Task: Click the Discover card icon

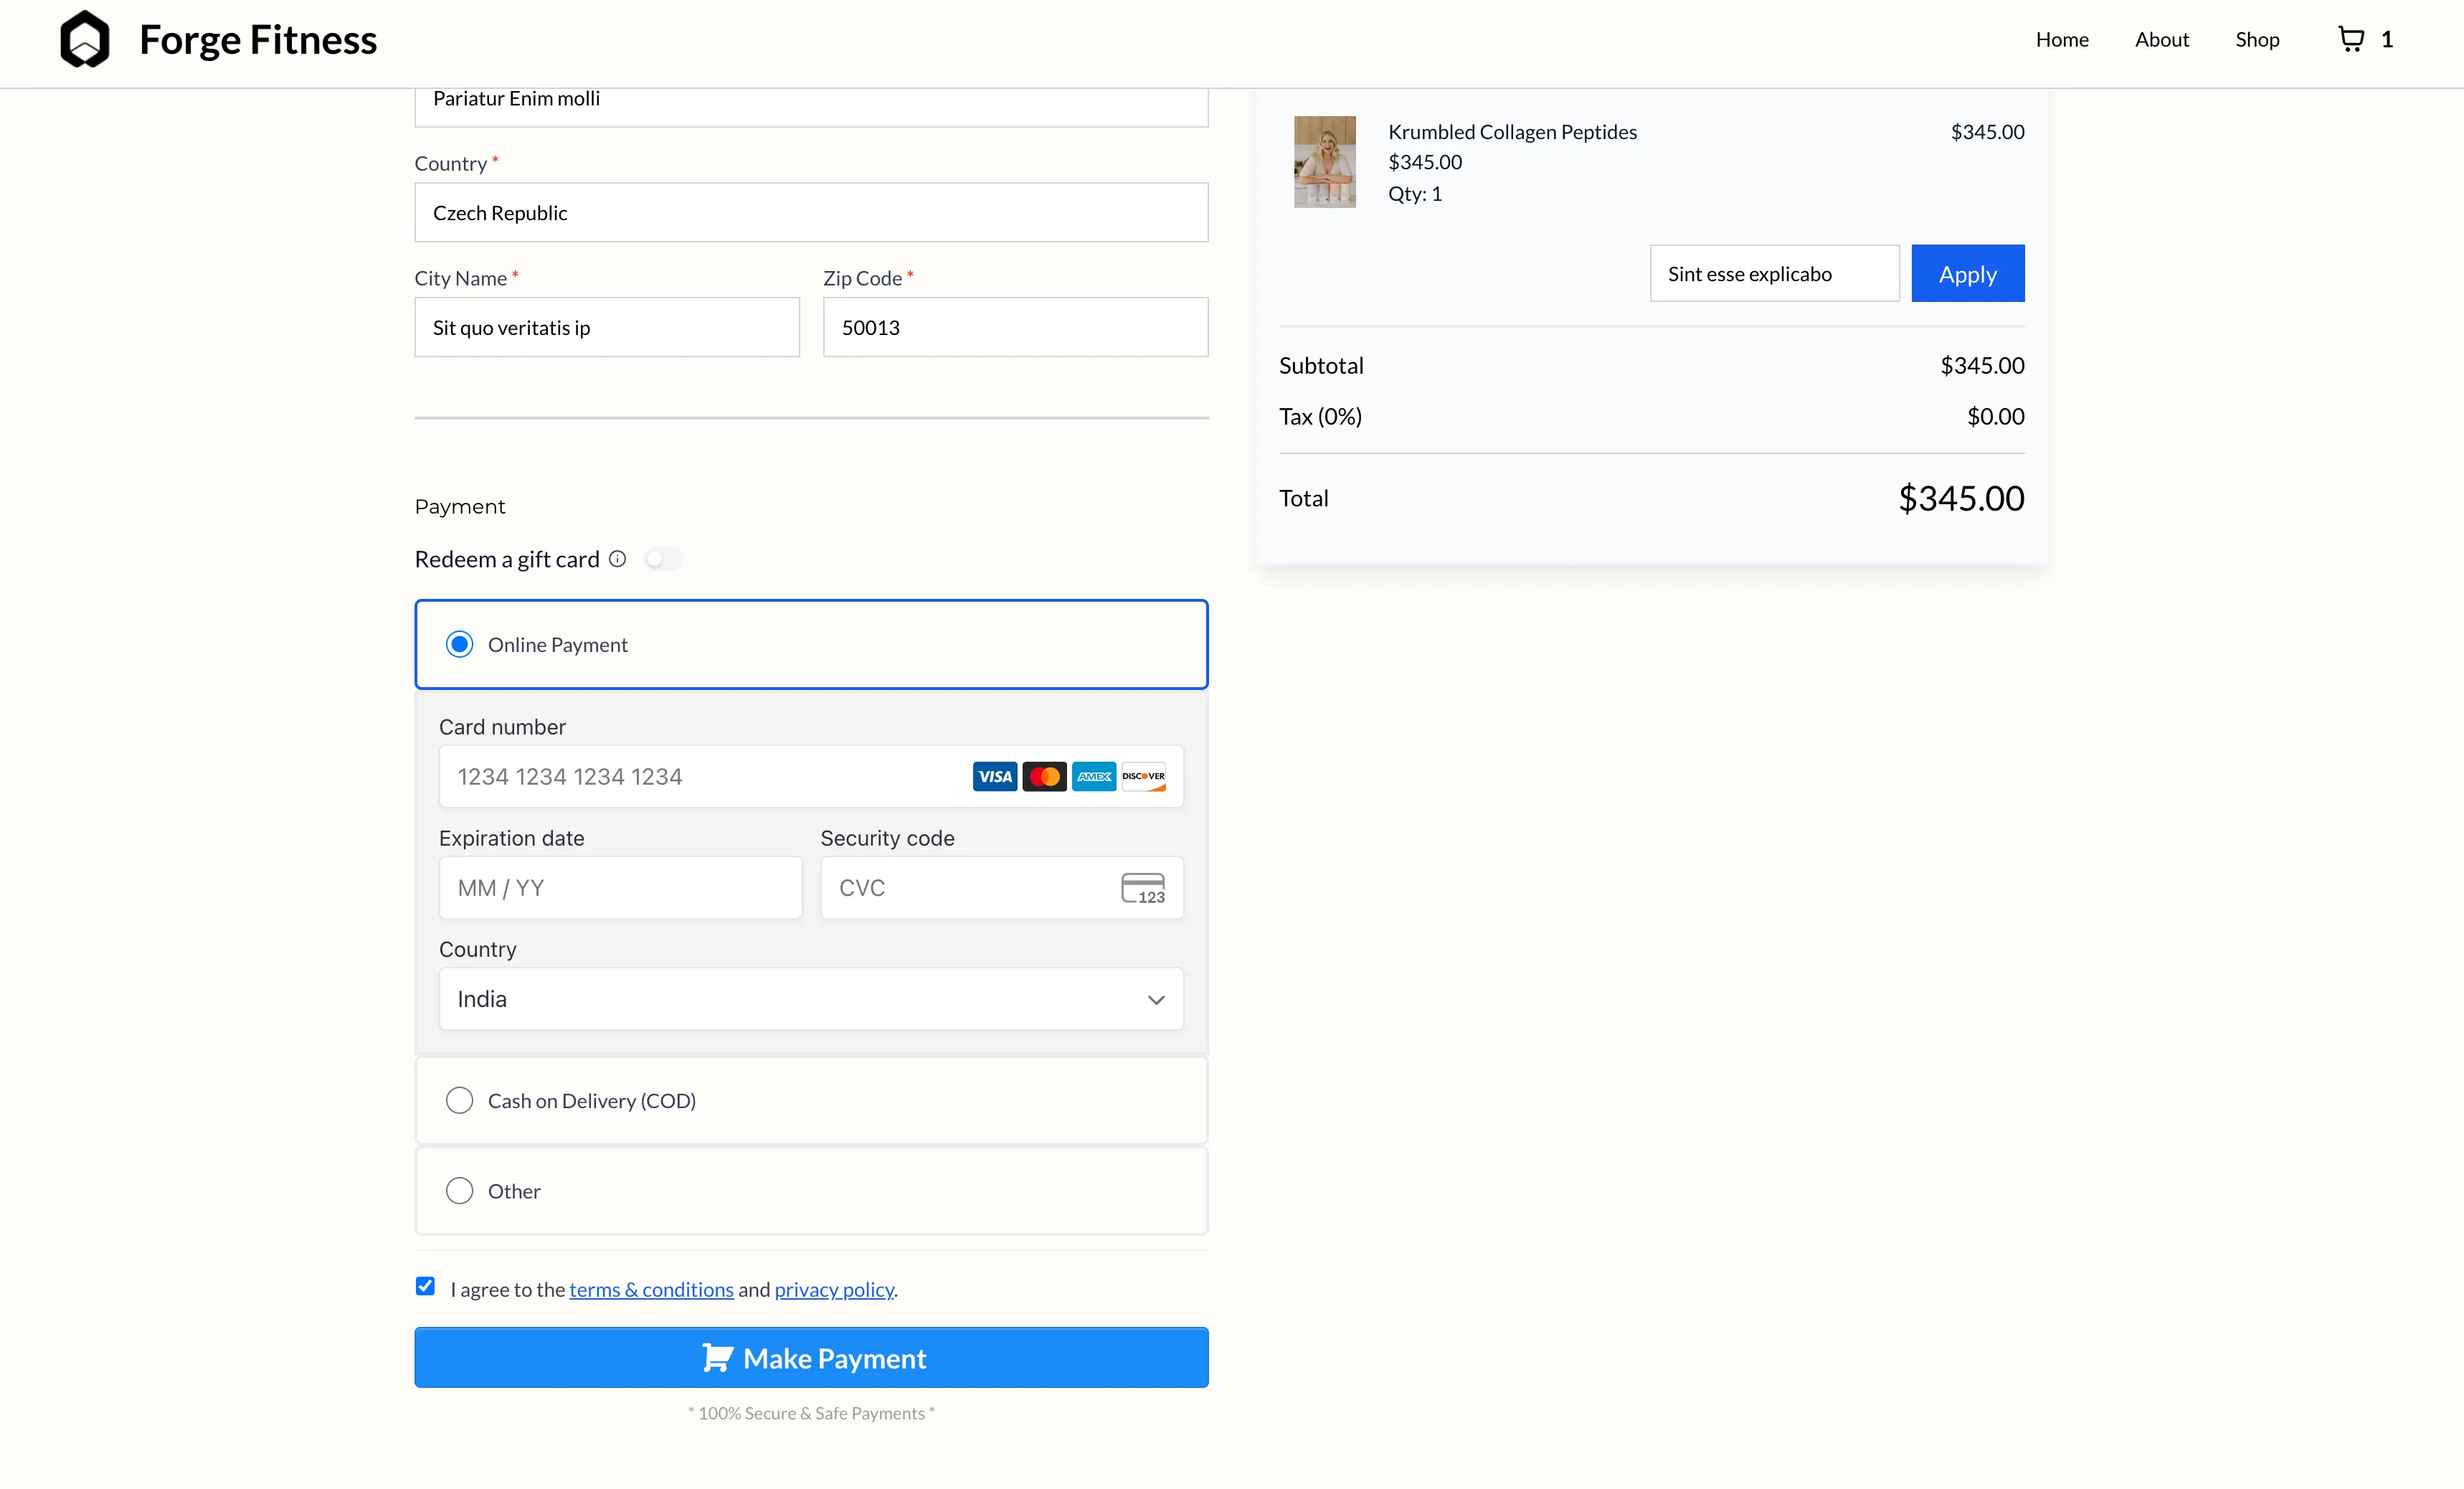Action: pos(1143,777)
